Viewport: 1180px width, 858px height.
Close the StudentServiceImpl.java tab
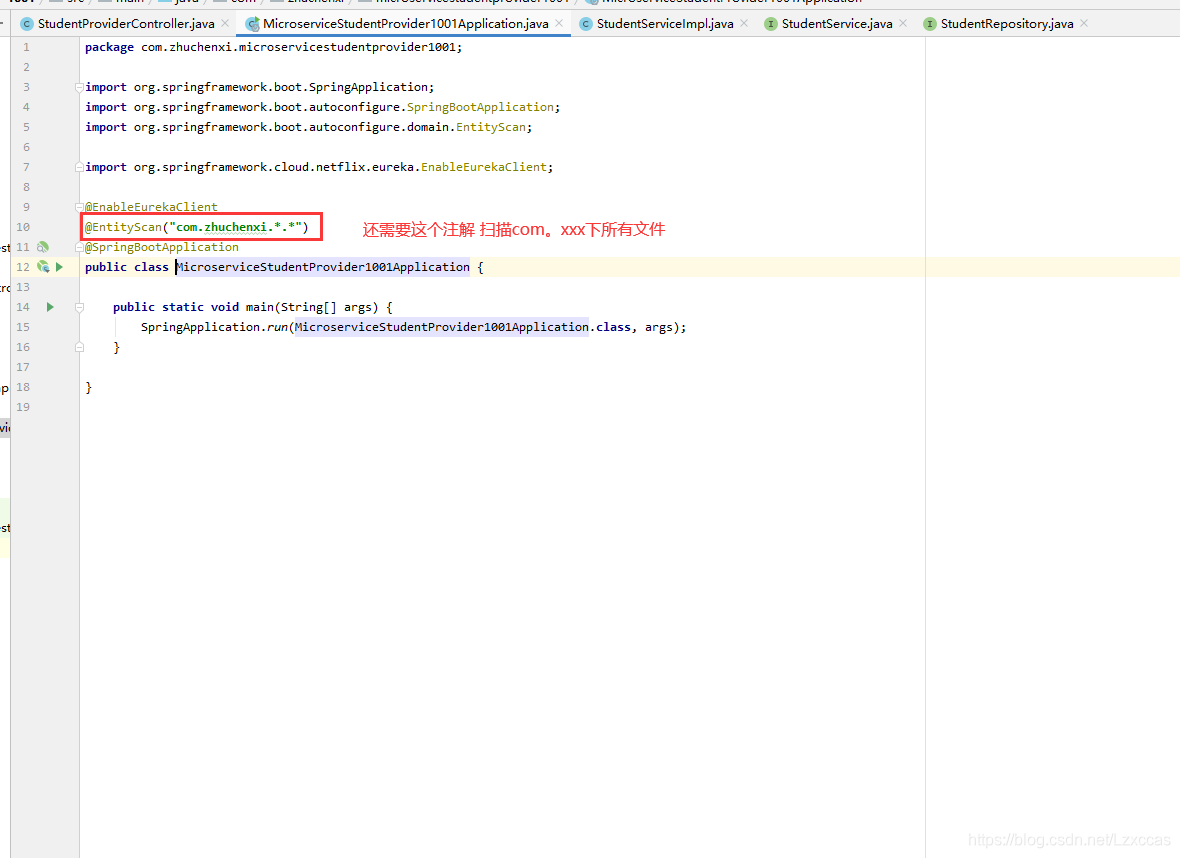tap(744, 23)
